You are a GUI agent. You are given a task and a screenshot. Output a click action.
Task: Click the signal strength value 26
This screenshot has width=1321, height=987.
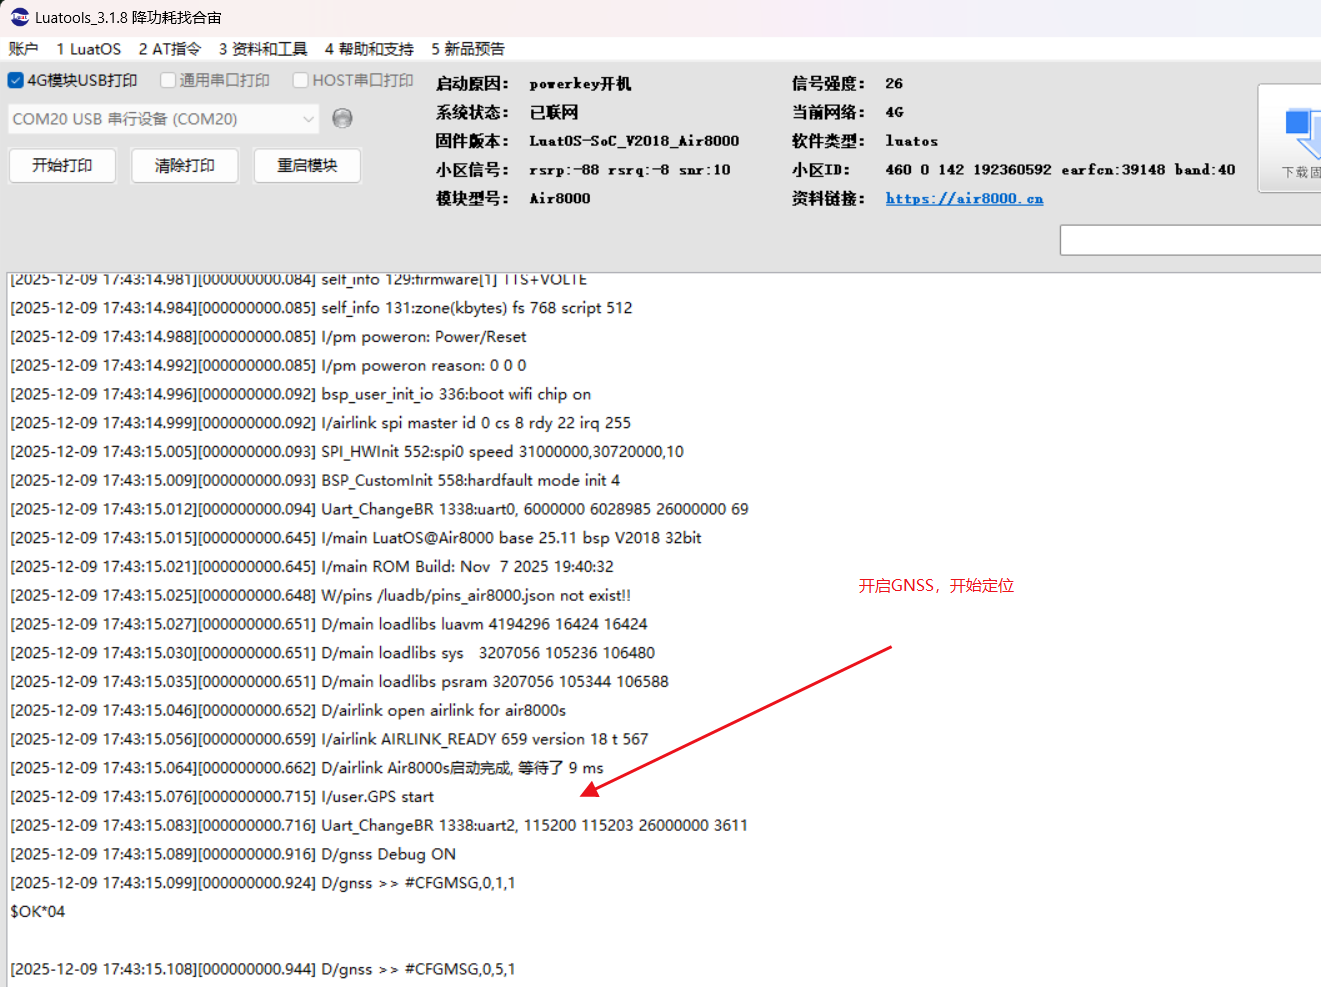click(894, 84)
